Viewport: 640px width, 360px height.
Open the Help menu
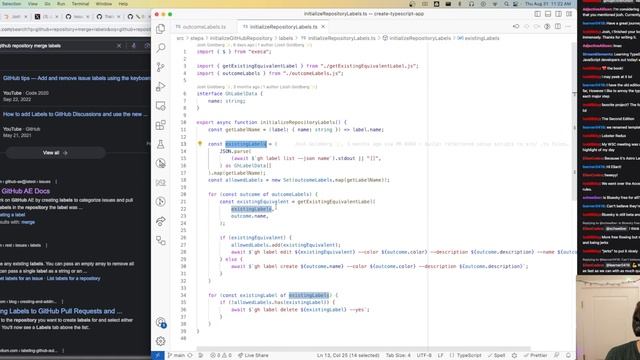pos(123,4)
